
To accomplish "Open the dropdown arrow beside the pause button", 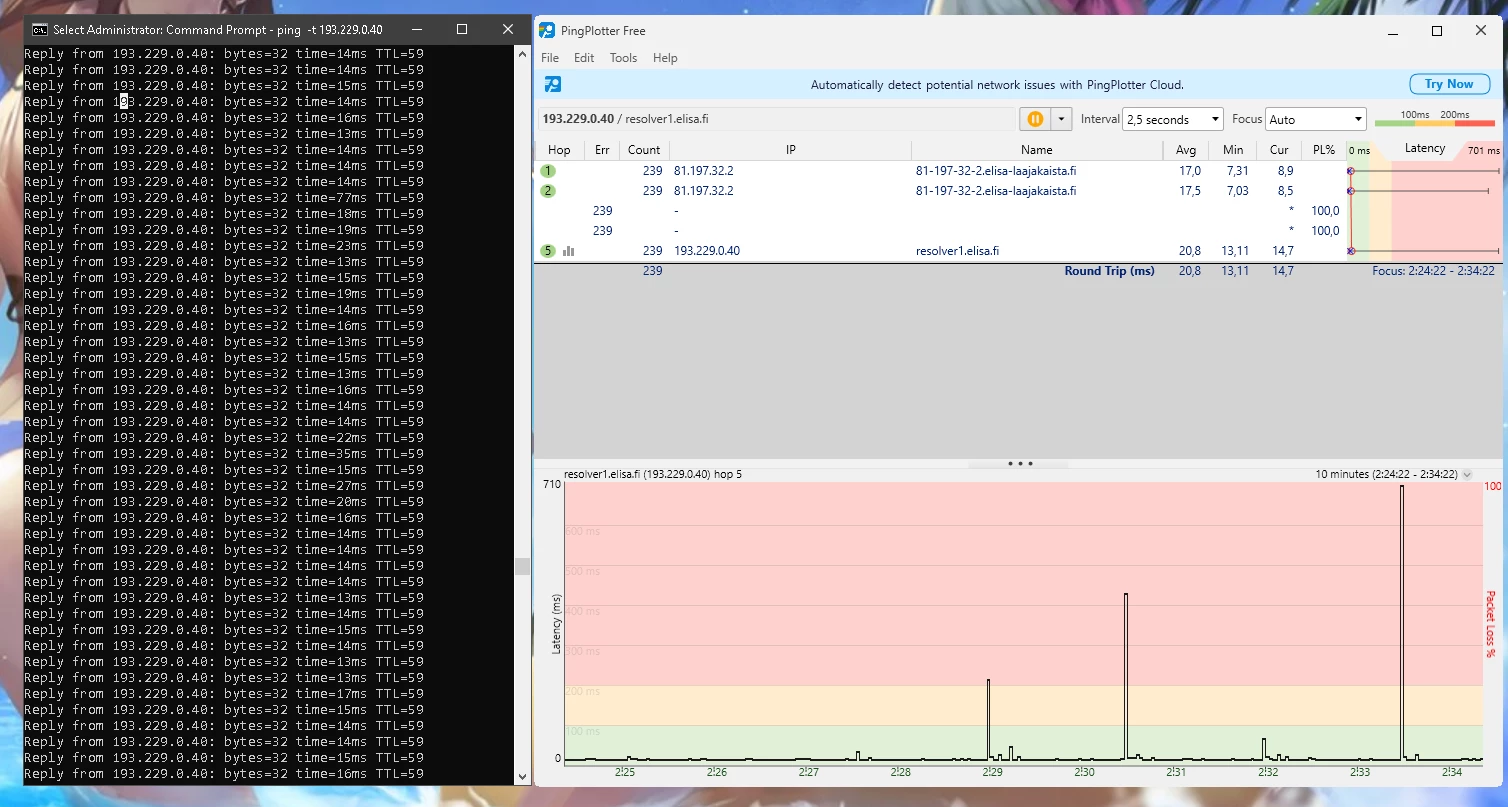I will [x=1061, y=119].
